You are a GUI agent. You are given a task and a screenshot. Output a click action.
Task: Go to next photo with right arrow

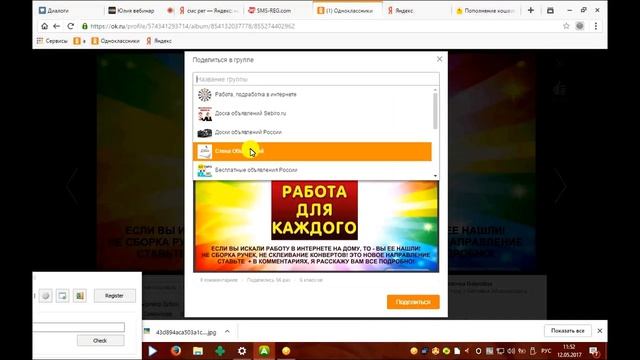(560, 187)
